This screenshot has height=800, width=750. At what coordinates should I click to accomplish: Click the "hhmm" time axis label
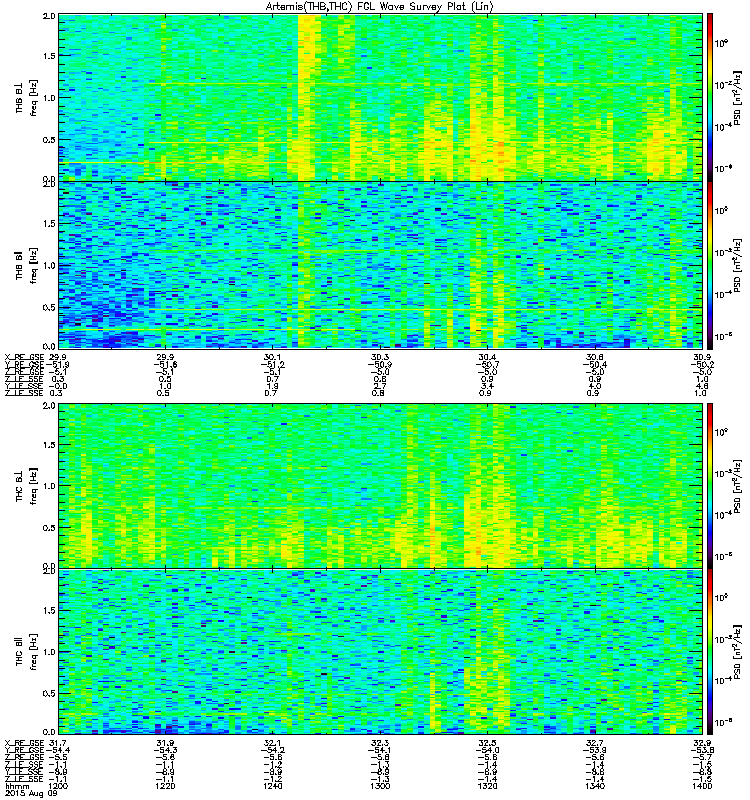(x=17, y=786)
